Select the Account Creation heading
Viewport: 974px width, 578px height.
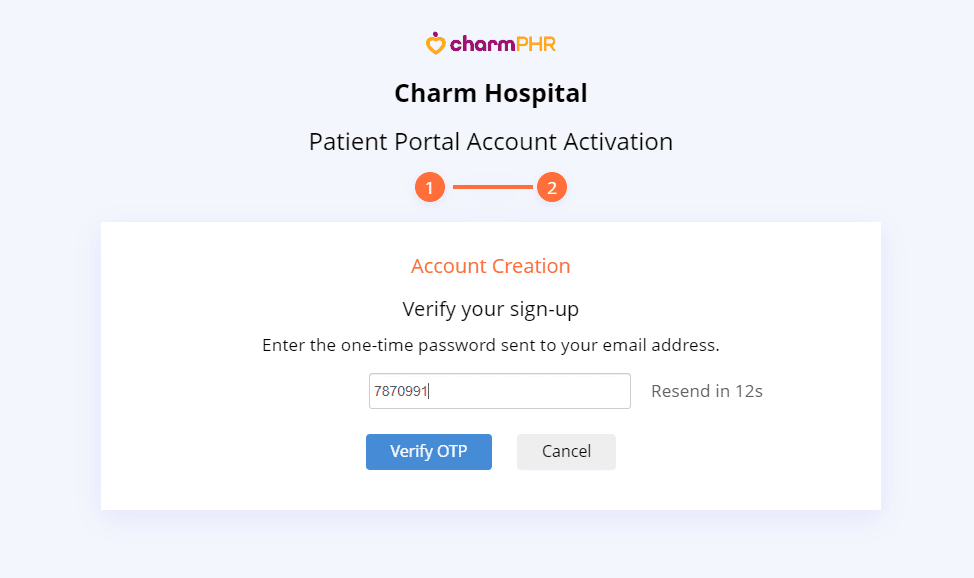click(490, 266)
